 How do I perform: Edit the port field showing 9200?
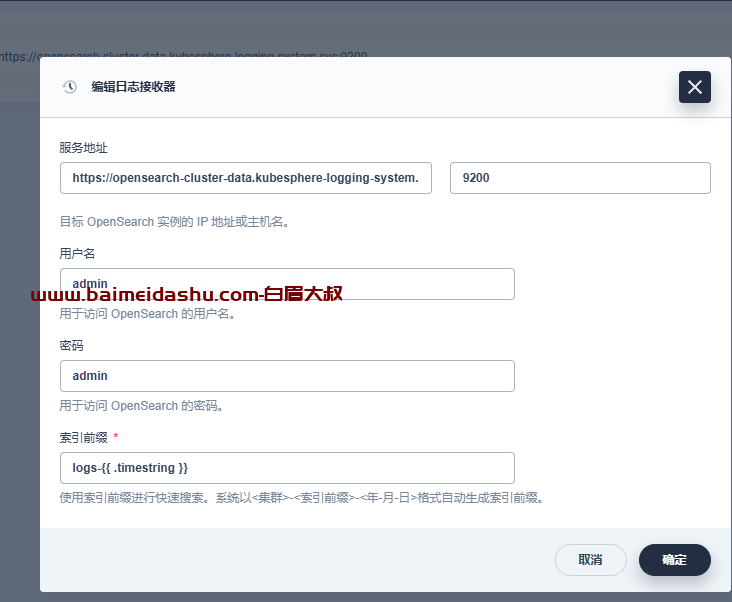pos(580,178)
